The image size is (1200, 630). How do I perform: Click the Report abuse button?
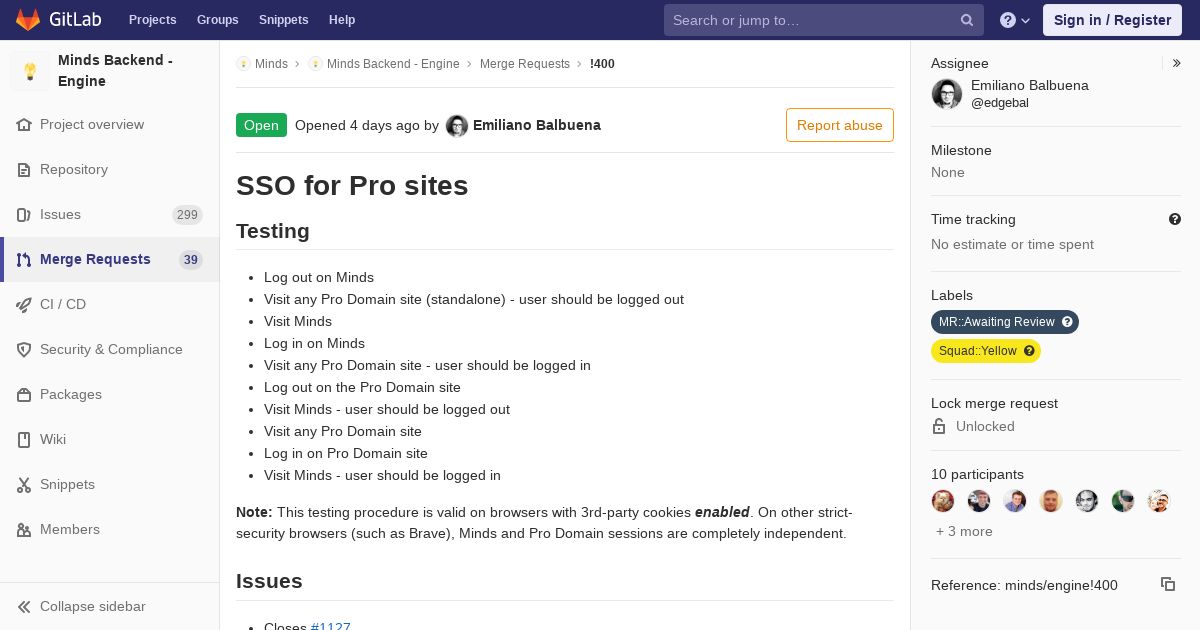(840, 125)
